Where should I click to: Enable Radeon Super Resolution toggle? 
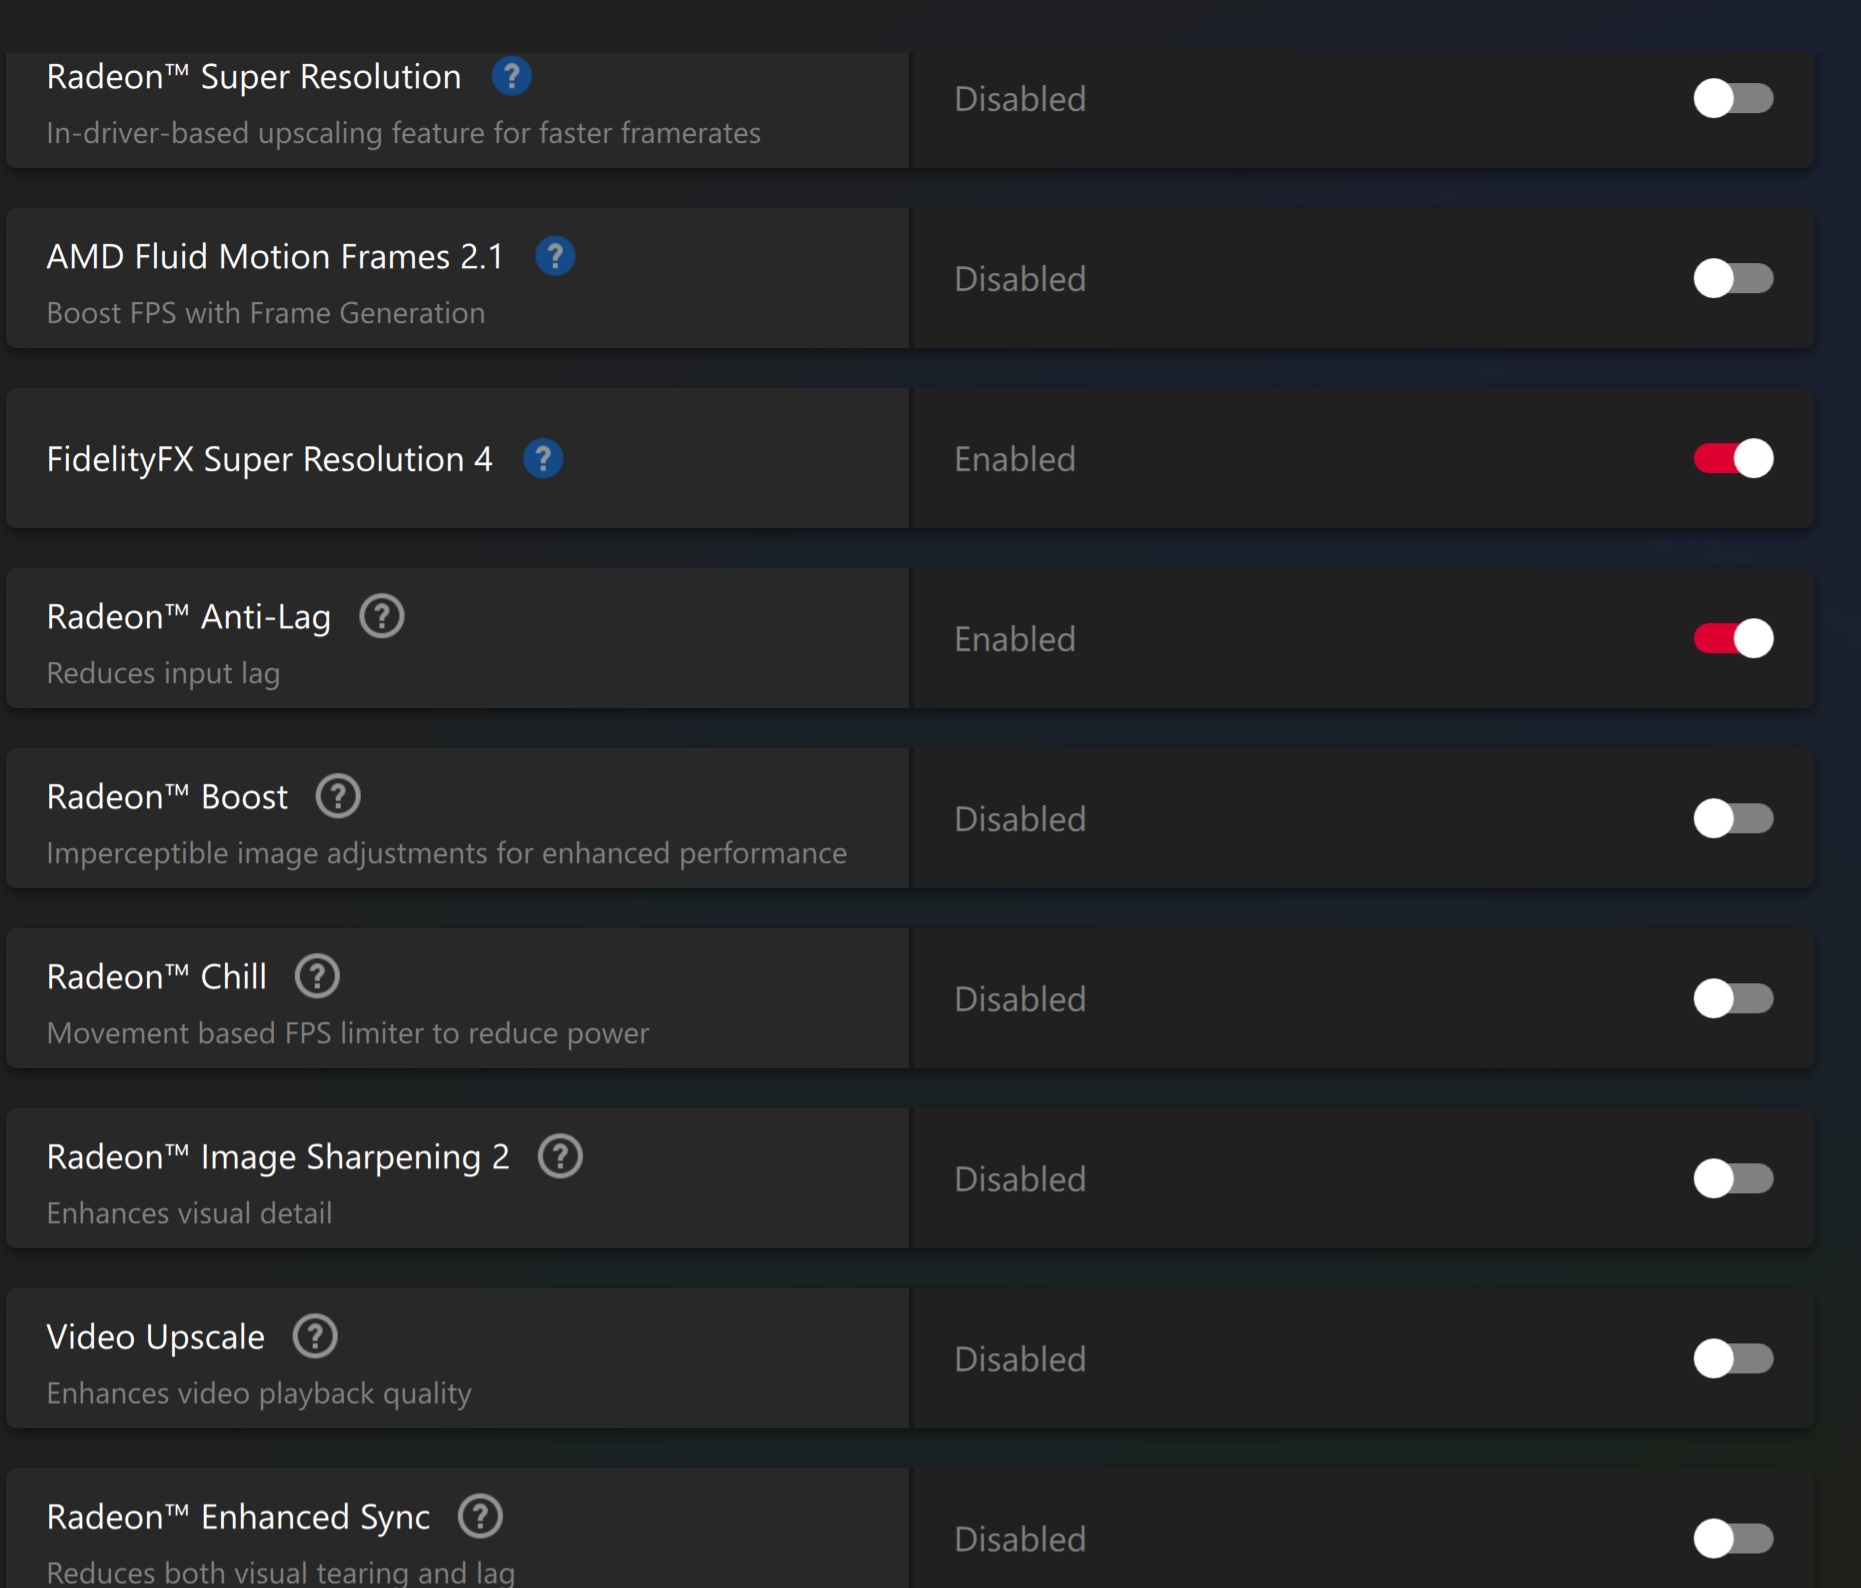coord(1733,99)
